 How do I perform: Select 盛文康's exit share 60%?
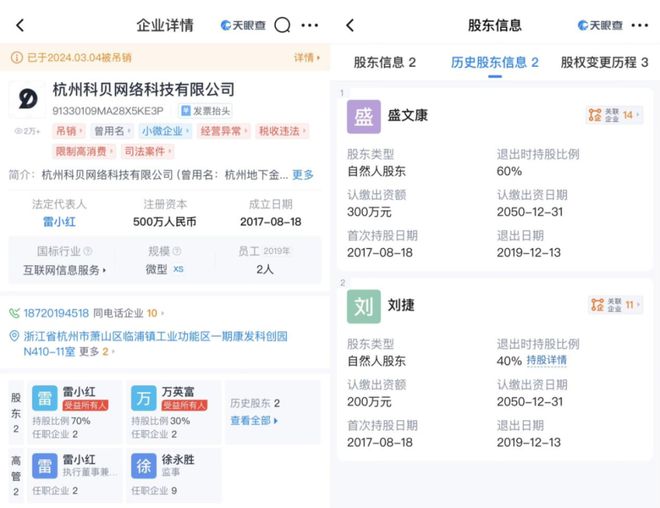pos(509,171)
